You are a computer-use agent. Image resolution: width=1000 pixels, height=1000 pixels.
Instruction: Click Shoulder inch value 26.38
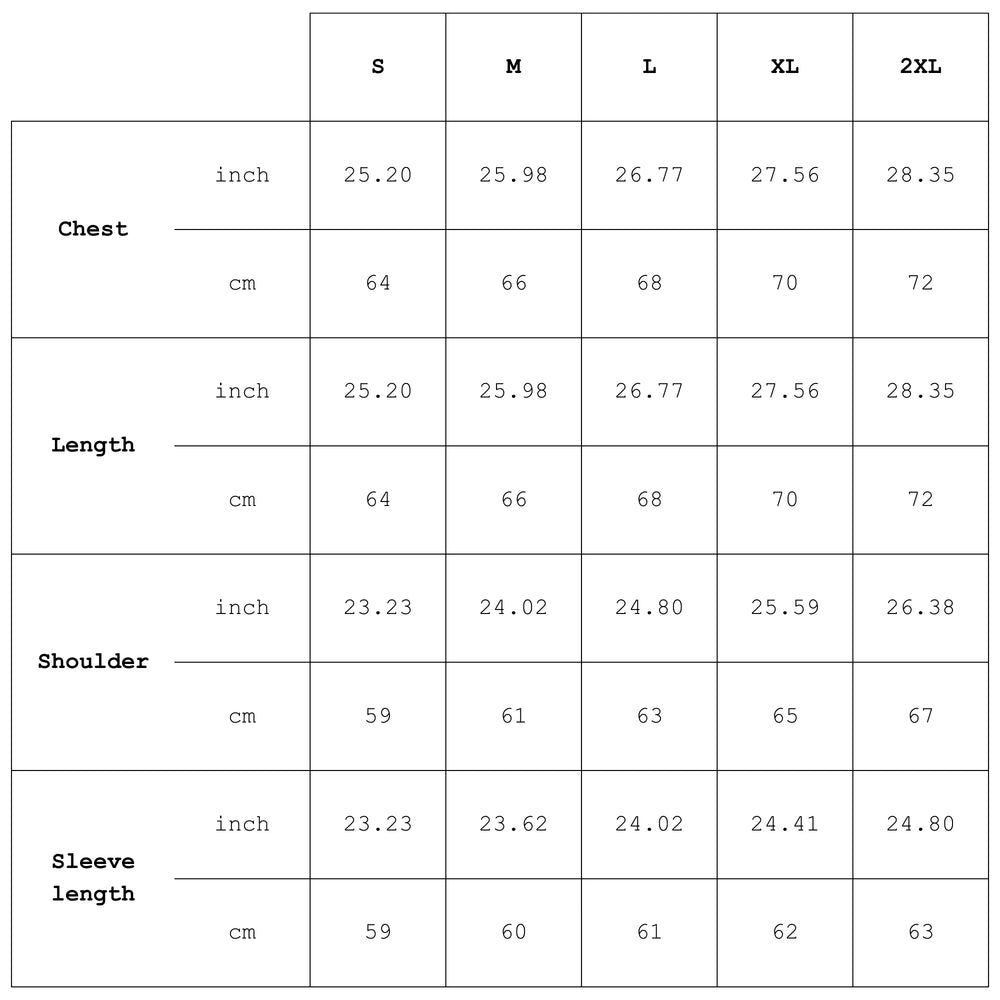pos(920,607)
